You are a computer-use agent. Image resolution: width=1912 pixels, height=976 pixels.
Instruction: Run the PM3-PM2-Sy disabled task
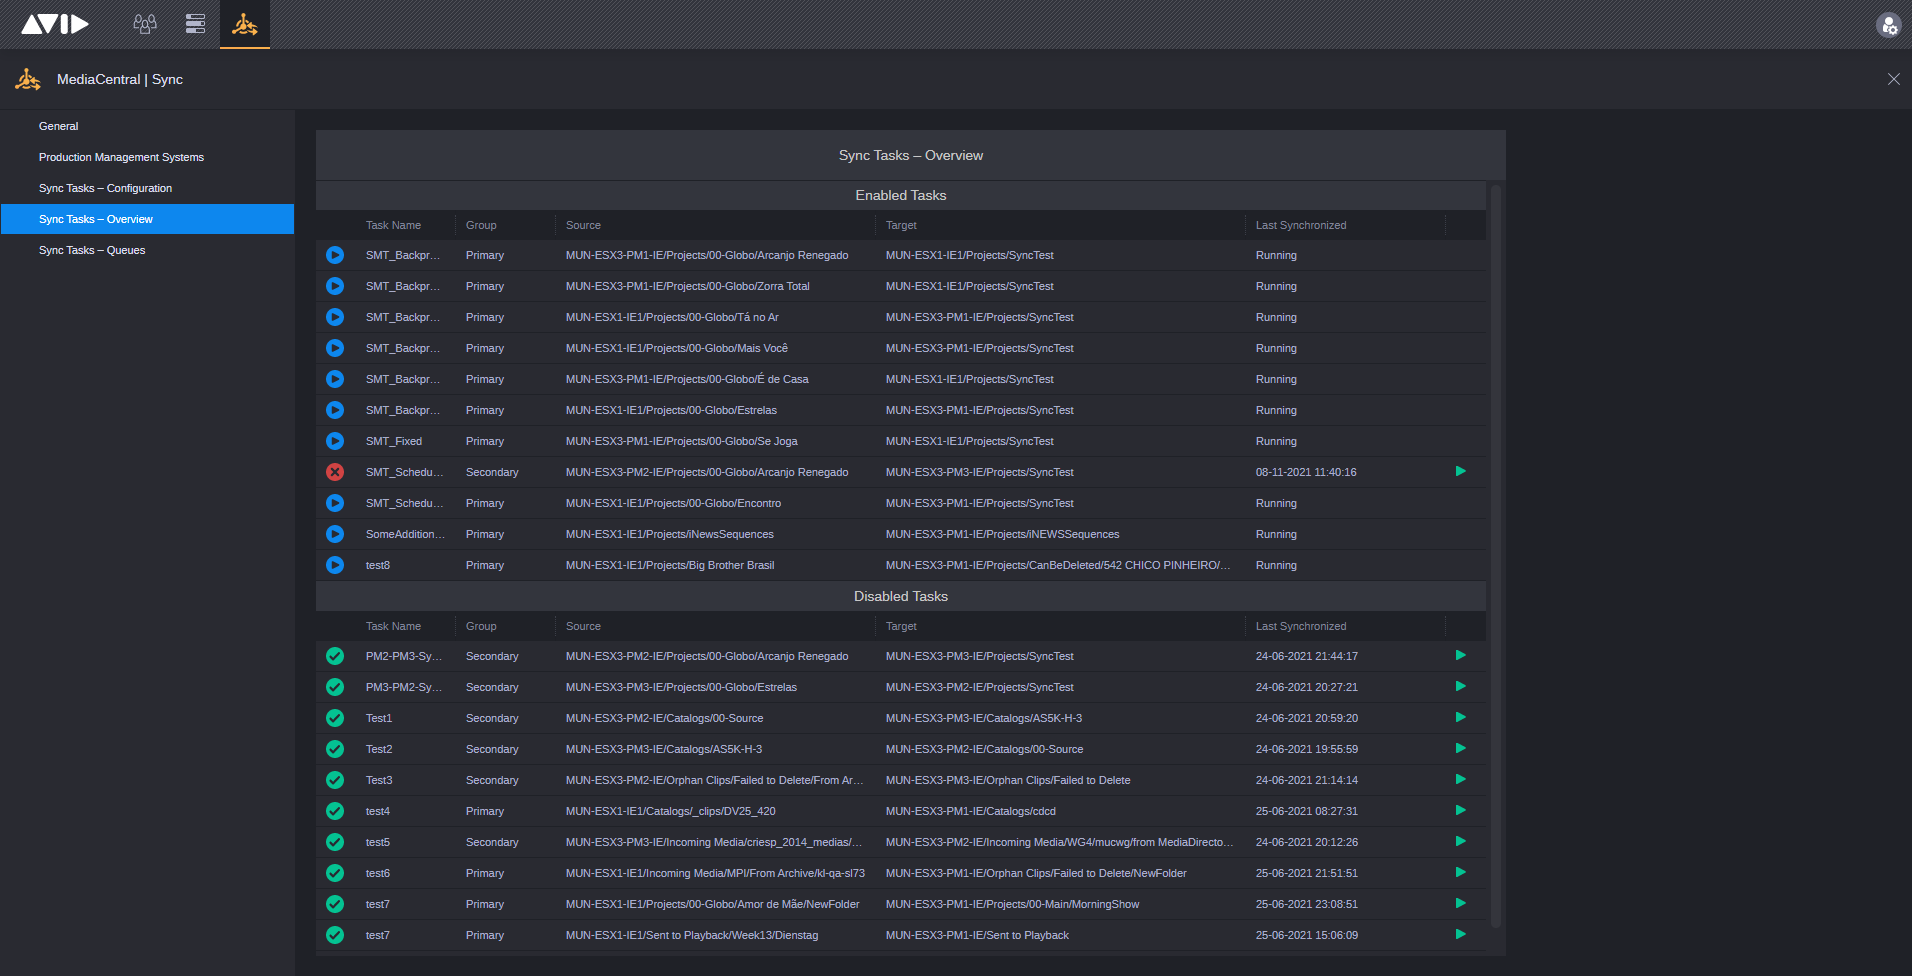point(1461,686)
